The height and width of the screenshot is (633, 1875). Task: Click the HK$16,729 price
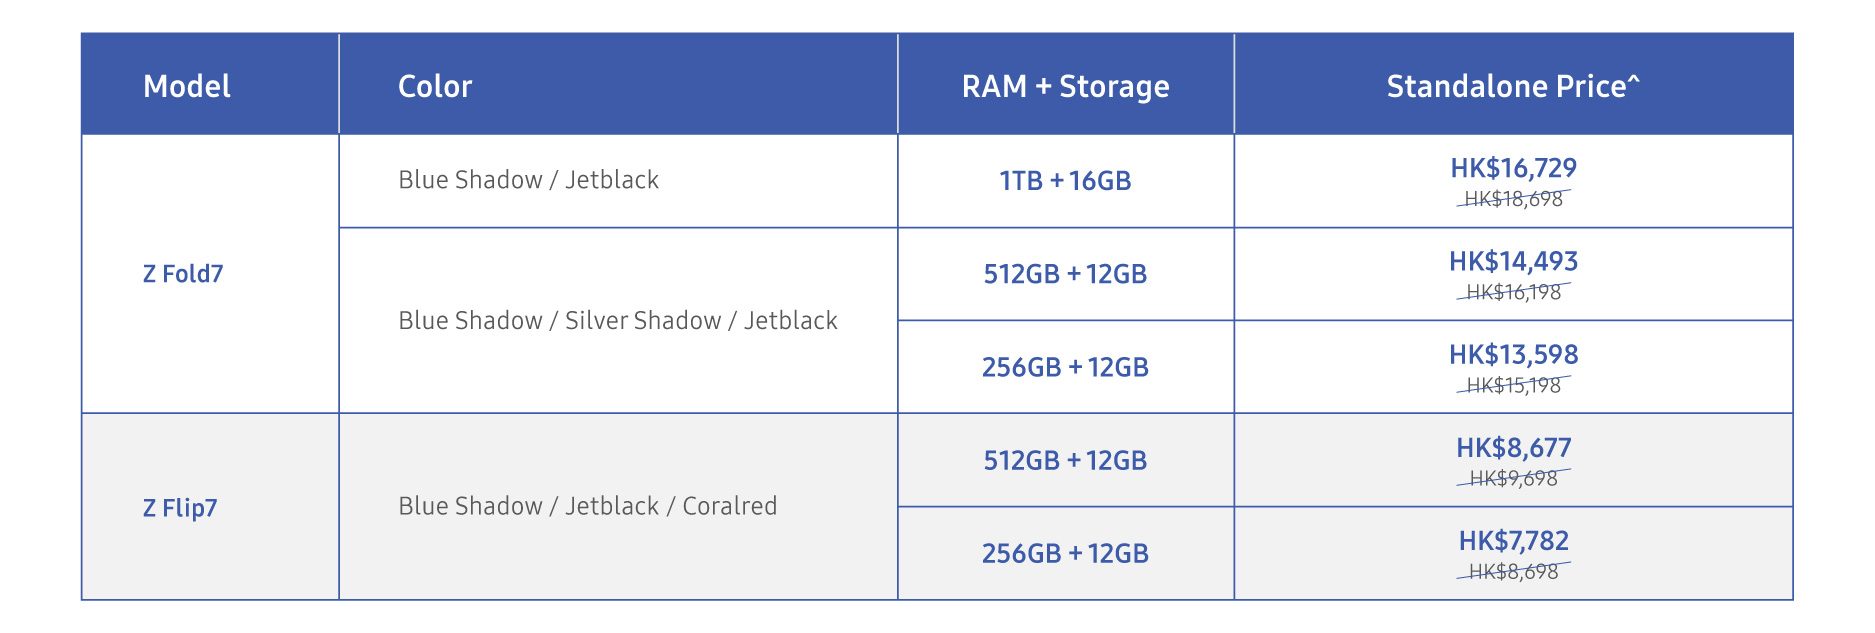(x=1514, y=168)
